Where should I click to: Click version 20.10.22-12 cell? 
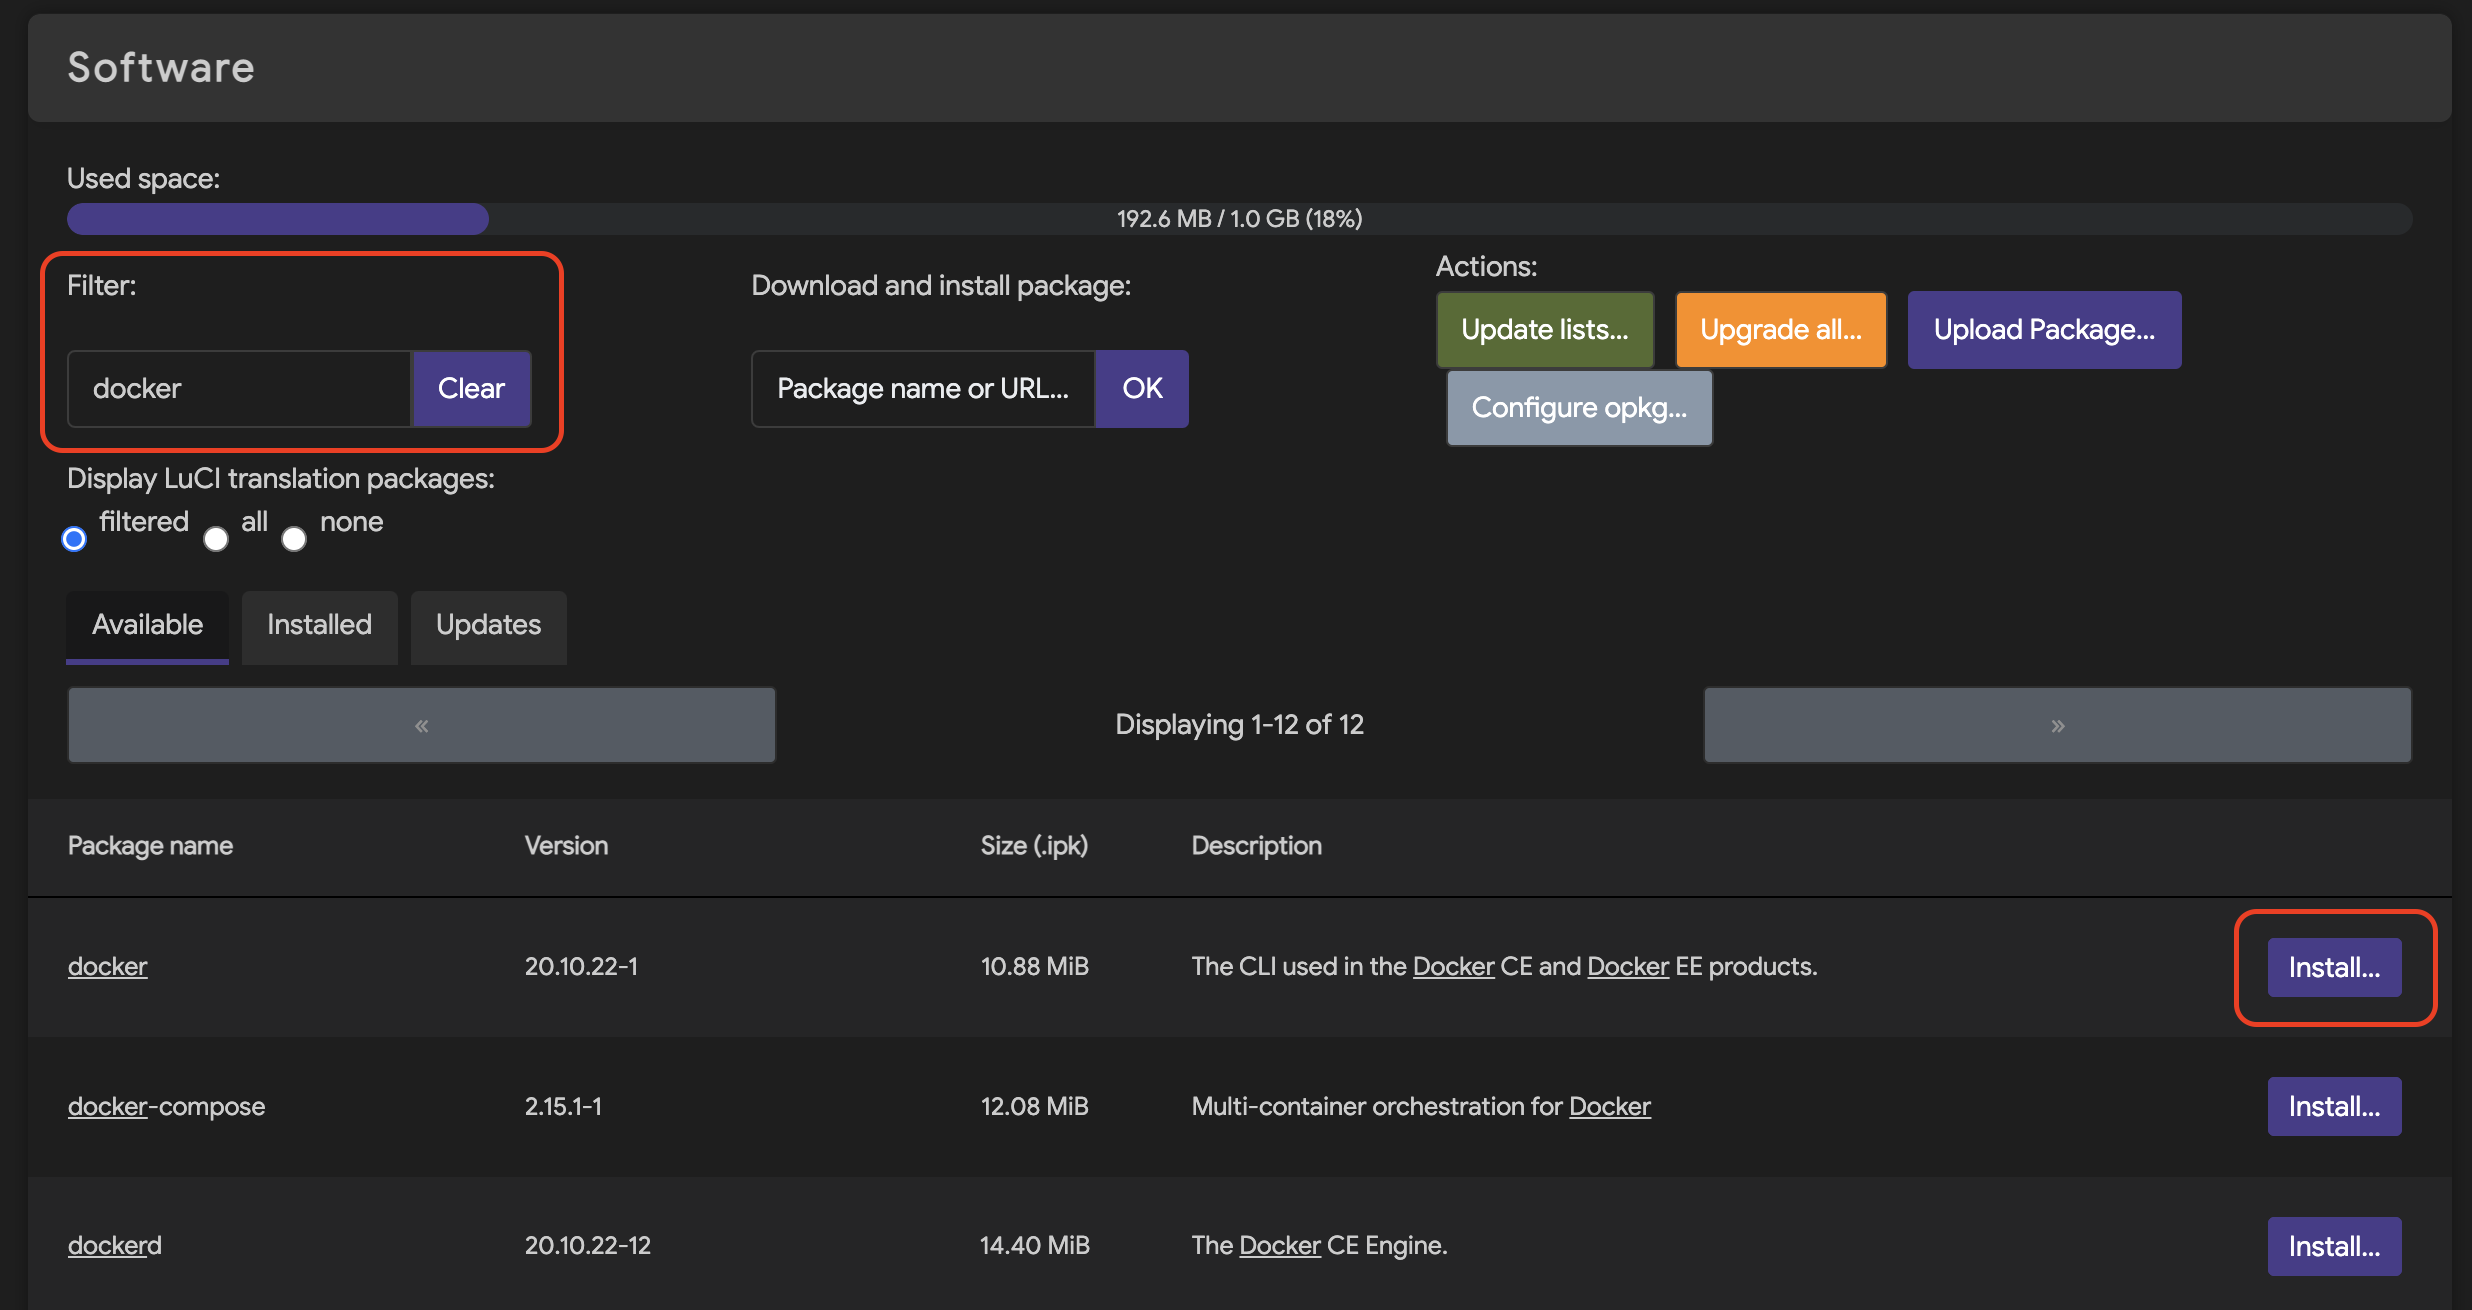(588, 1245)
